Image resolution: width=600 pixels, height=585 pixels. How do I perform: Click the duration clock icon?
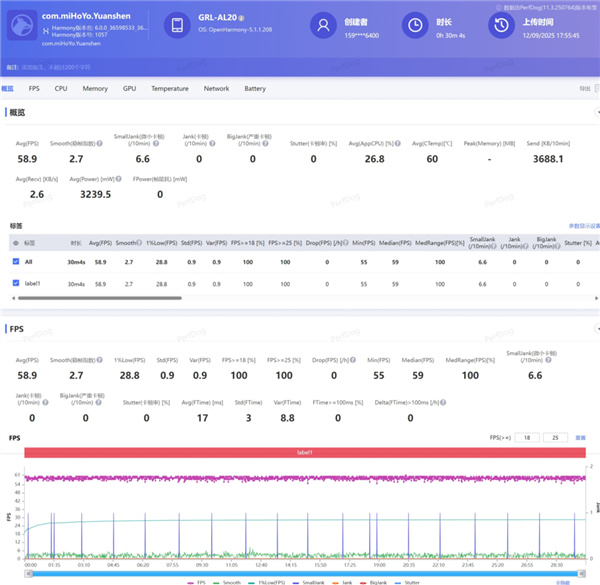tap(414, 26)
